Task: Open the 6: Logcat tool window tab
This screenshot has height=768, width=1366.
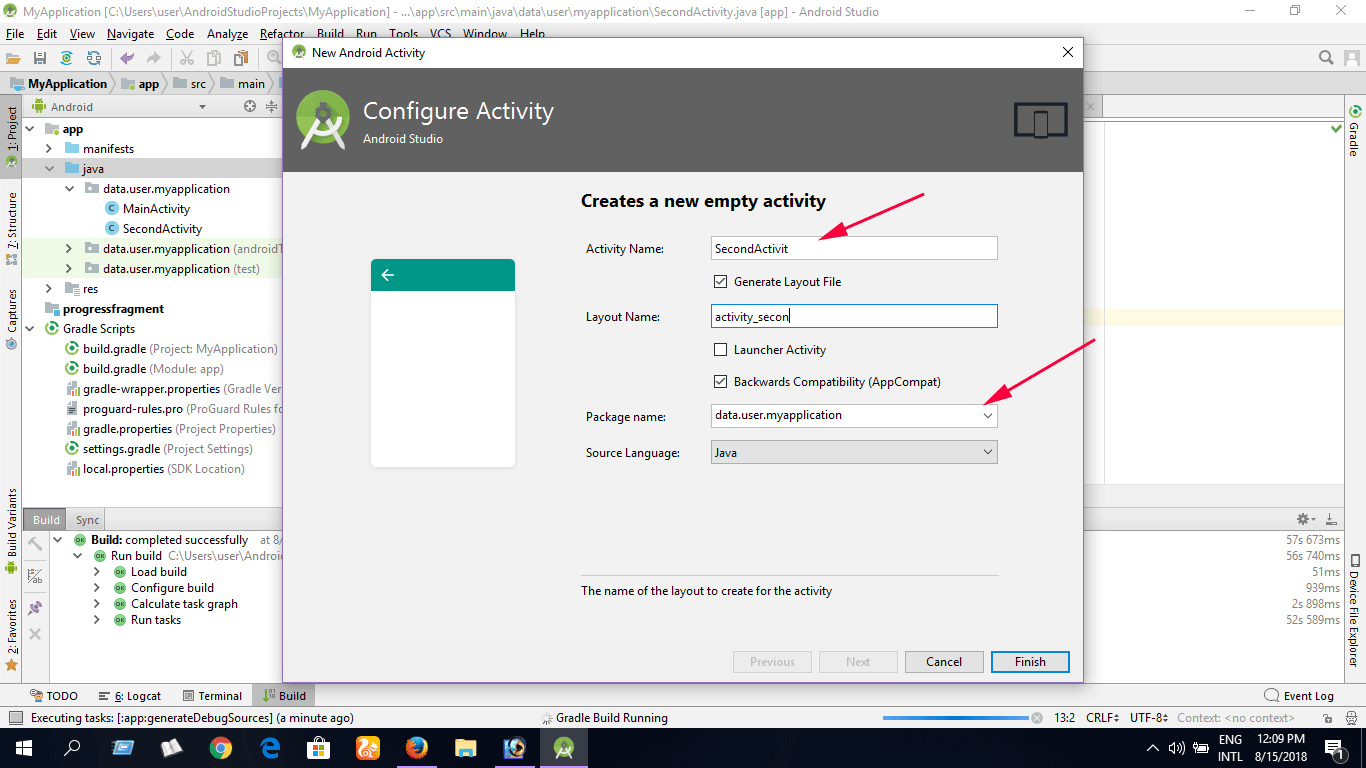Action: (x=130, y=696)
